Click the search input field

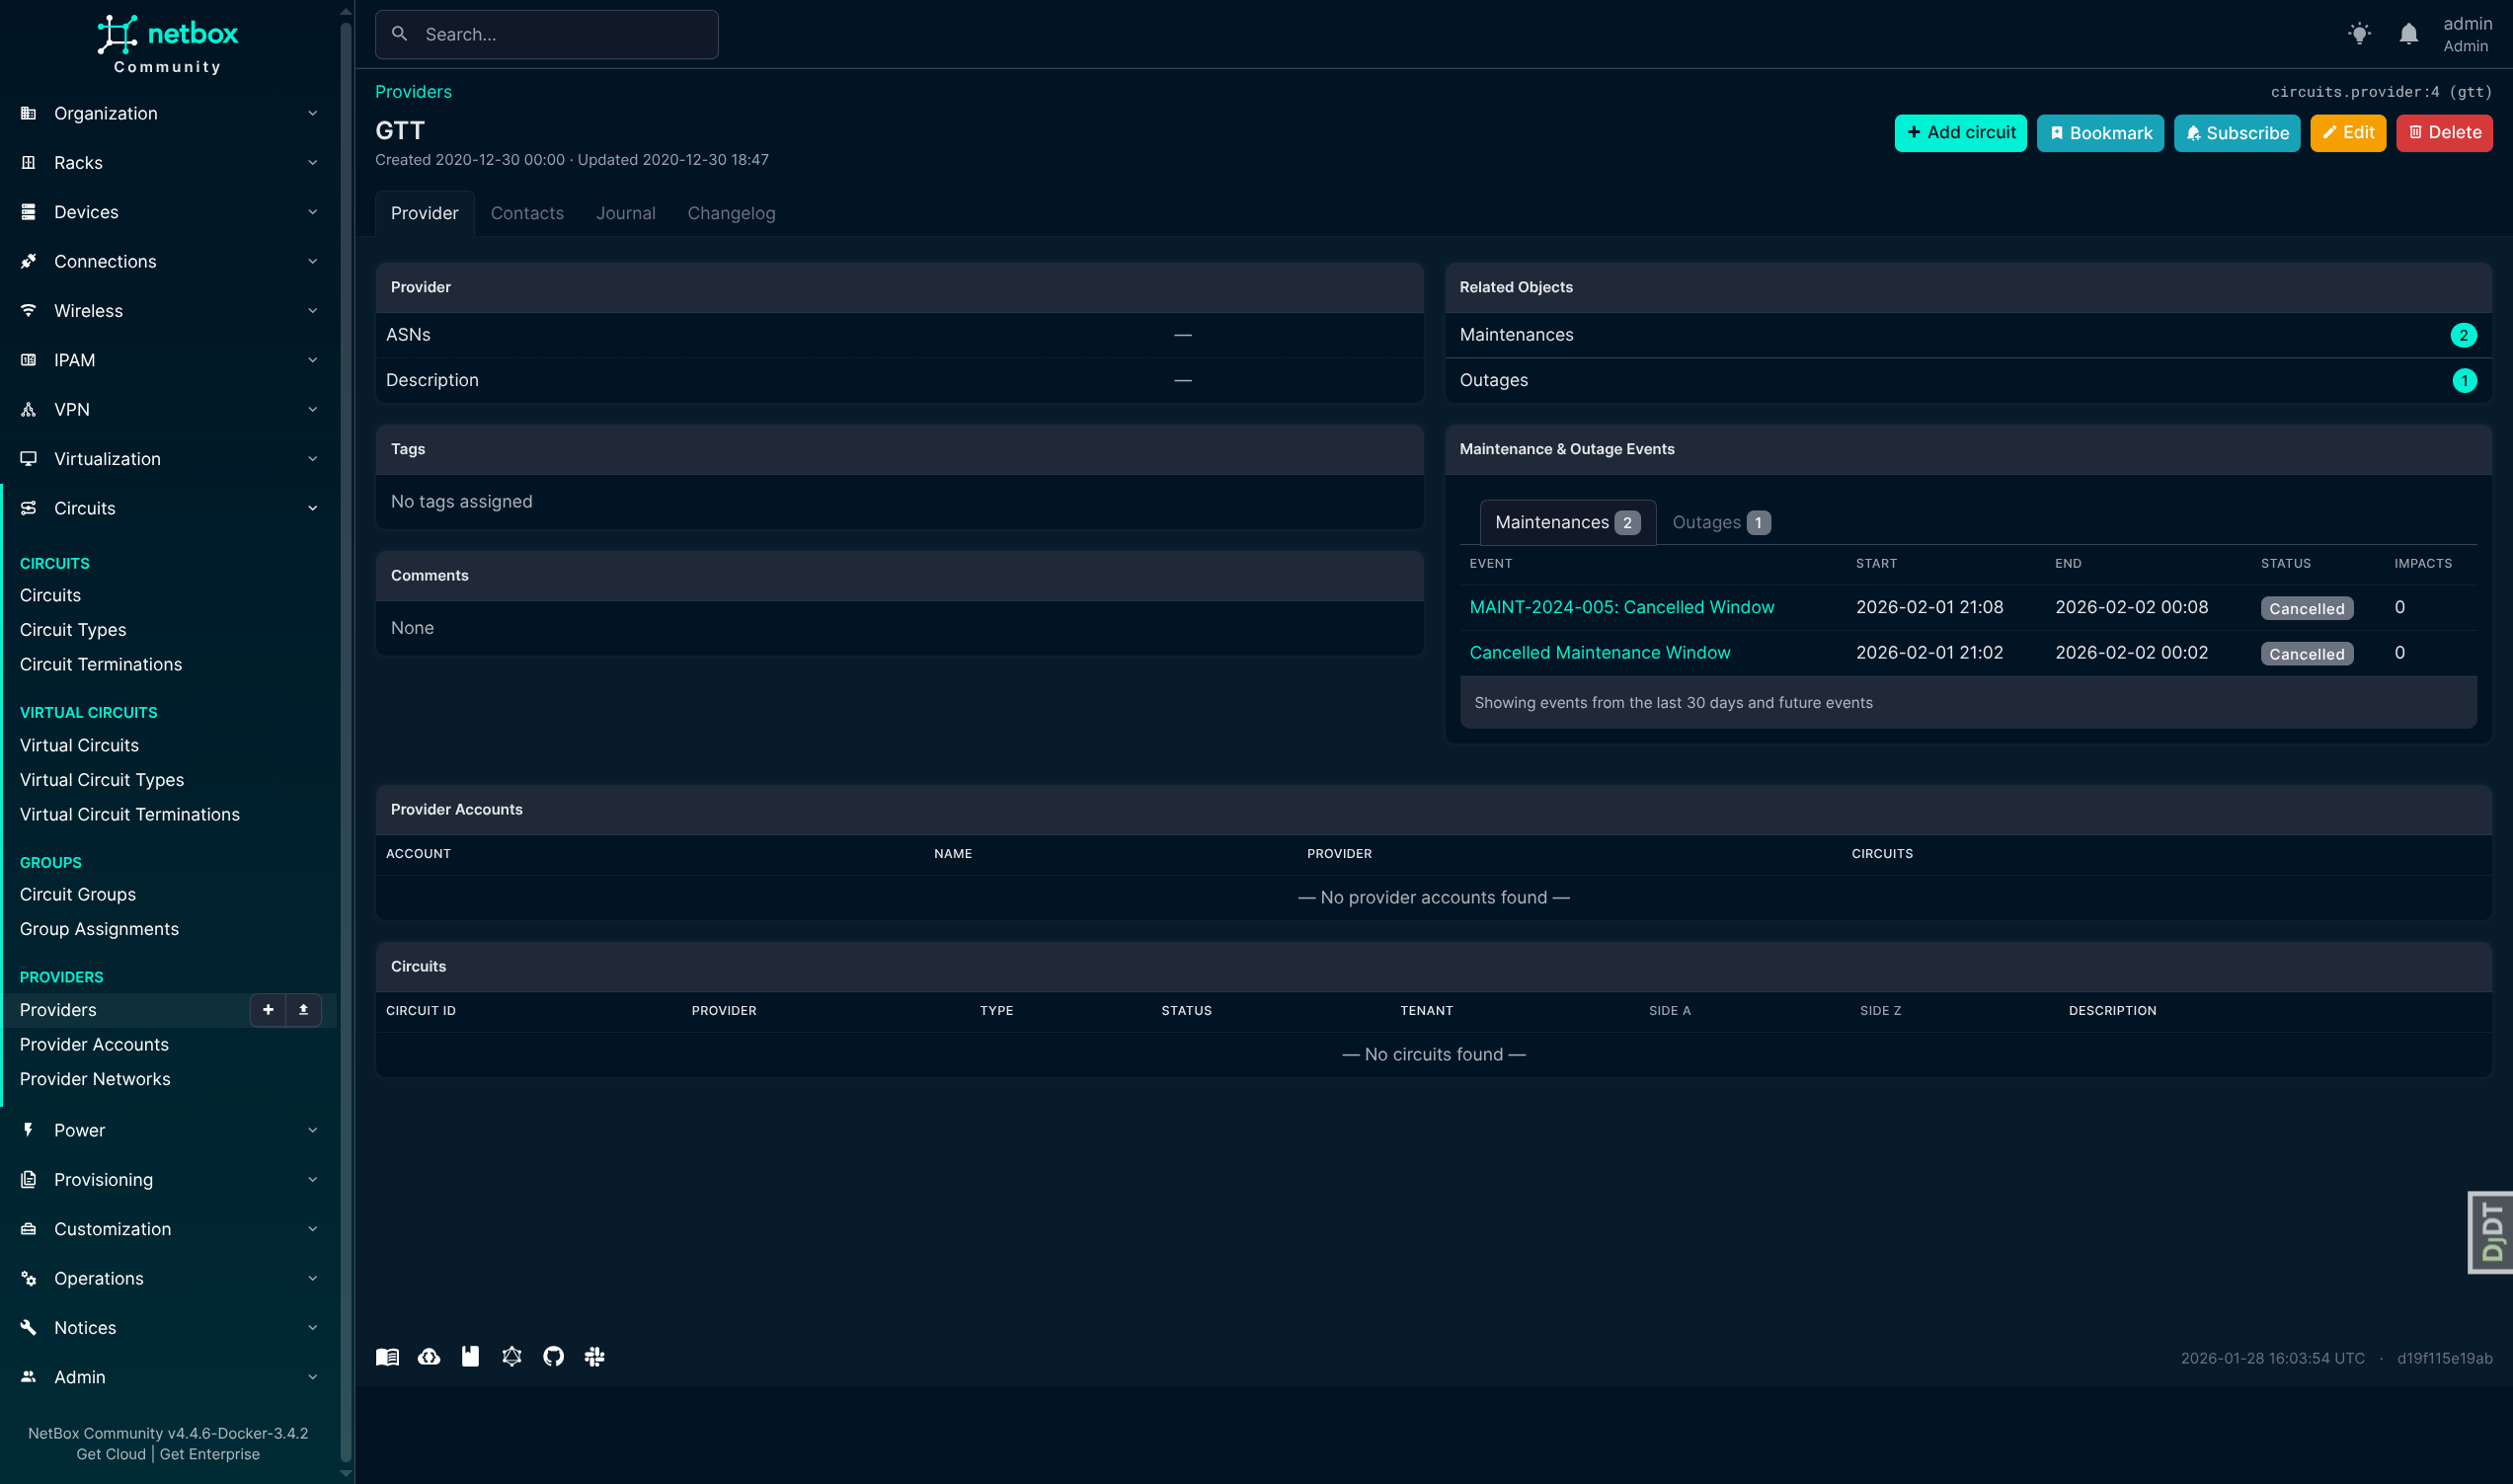(547, 35)
